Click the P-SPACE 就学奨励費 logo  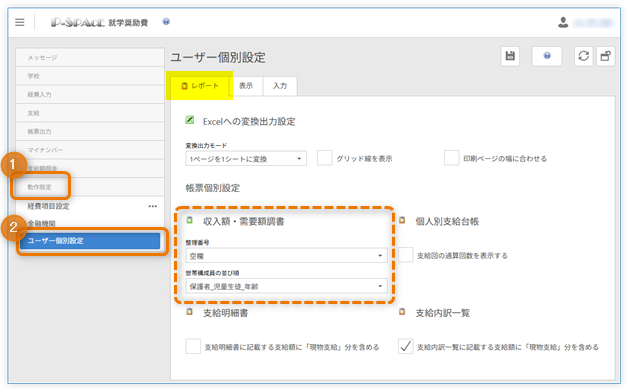point(99,22)
